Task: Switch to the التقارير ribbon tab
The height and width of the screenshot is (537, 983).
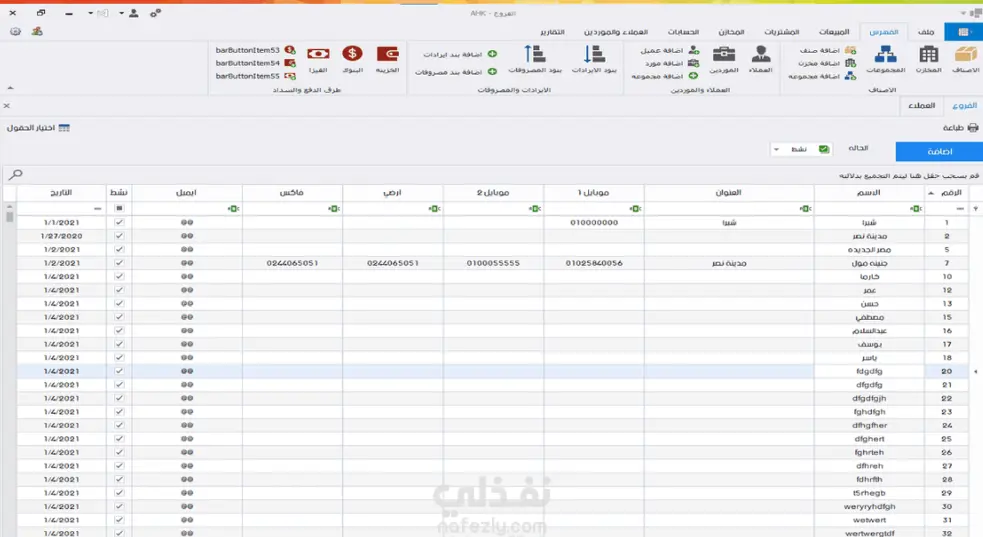Action: click(552, 32)
